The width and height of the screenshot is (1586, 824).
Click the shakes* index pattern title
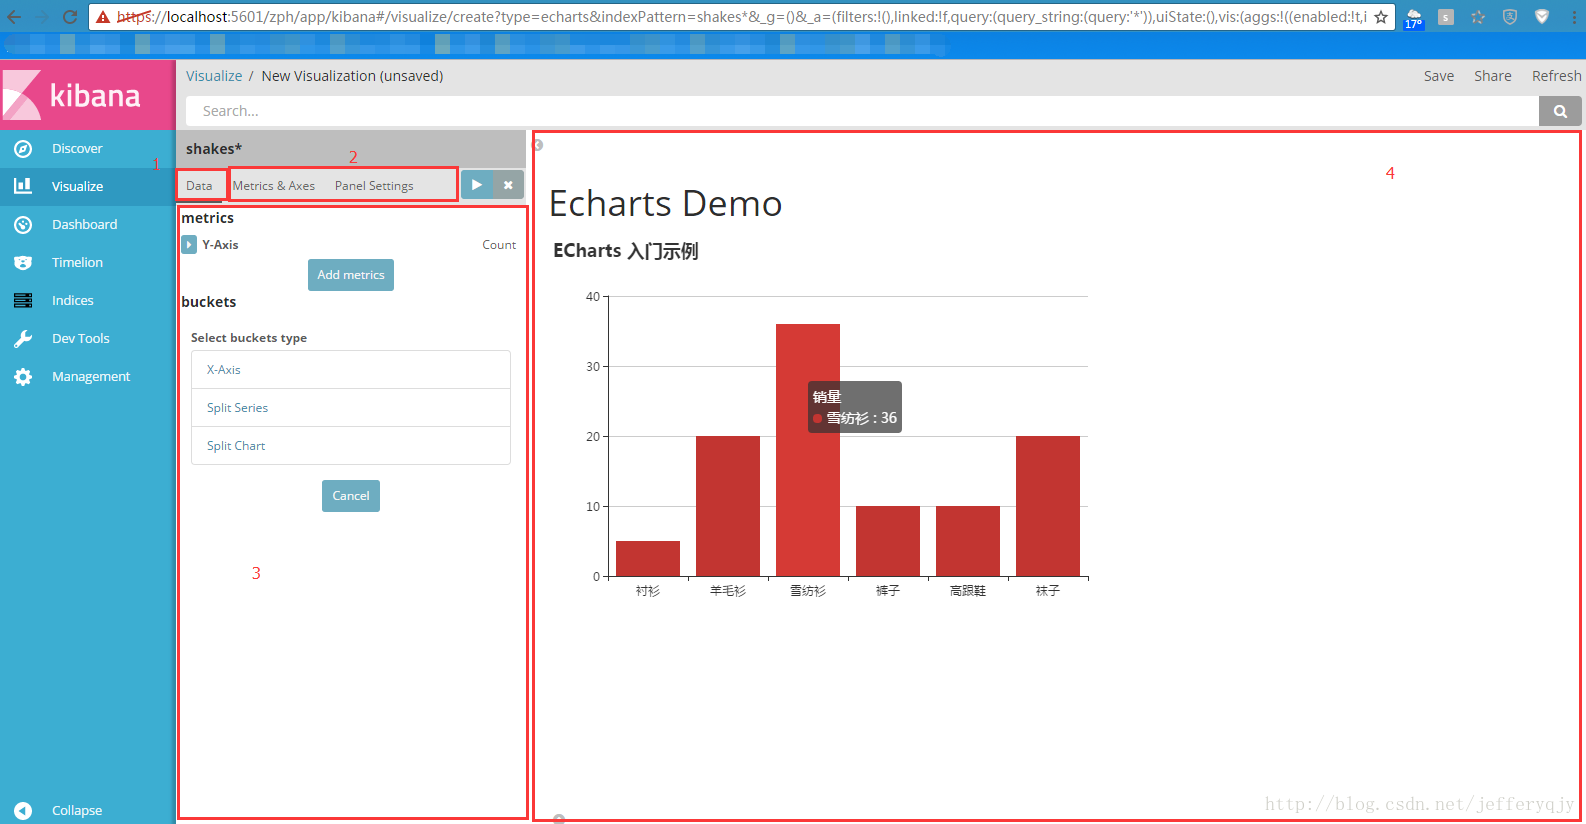click(214, 149)
